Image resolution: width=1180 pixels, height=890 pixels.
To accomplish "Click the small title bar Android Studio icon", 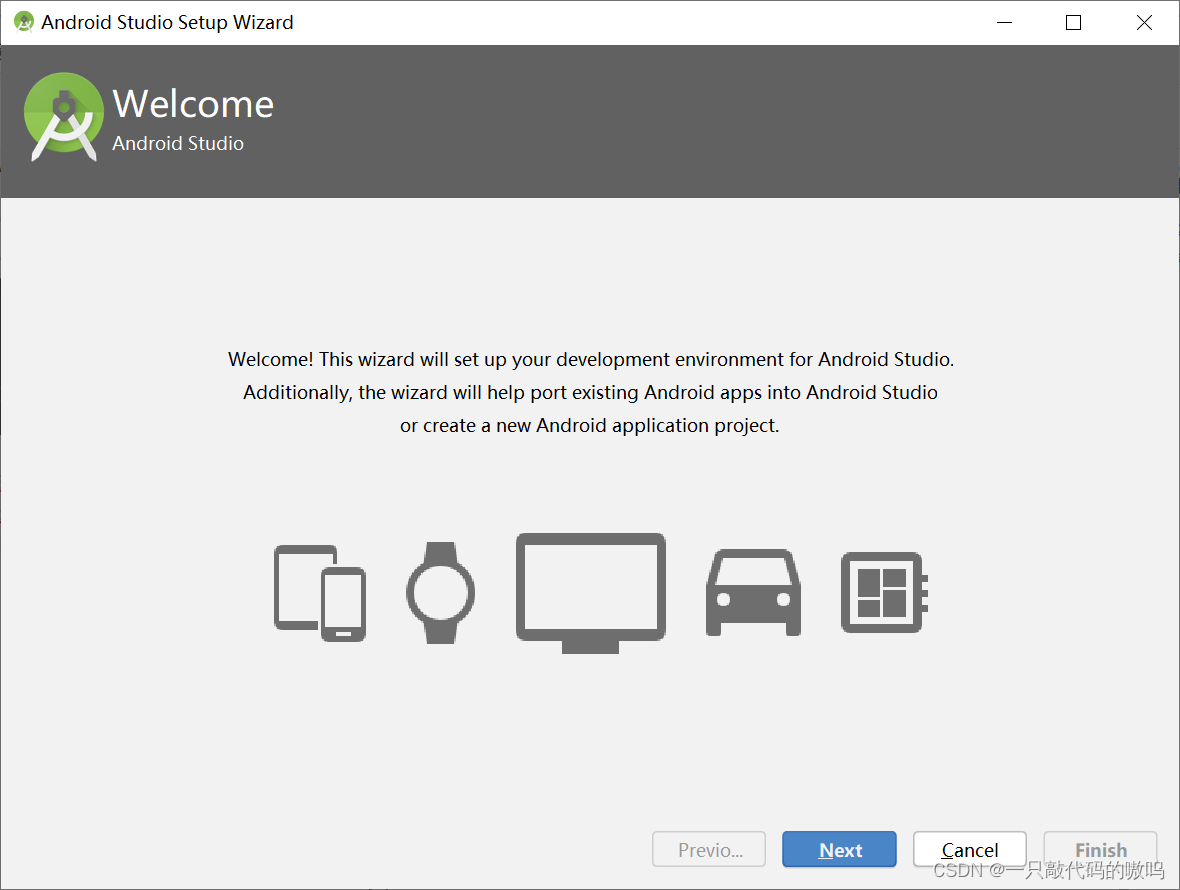I will (x=24, y=22).
